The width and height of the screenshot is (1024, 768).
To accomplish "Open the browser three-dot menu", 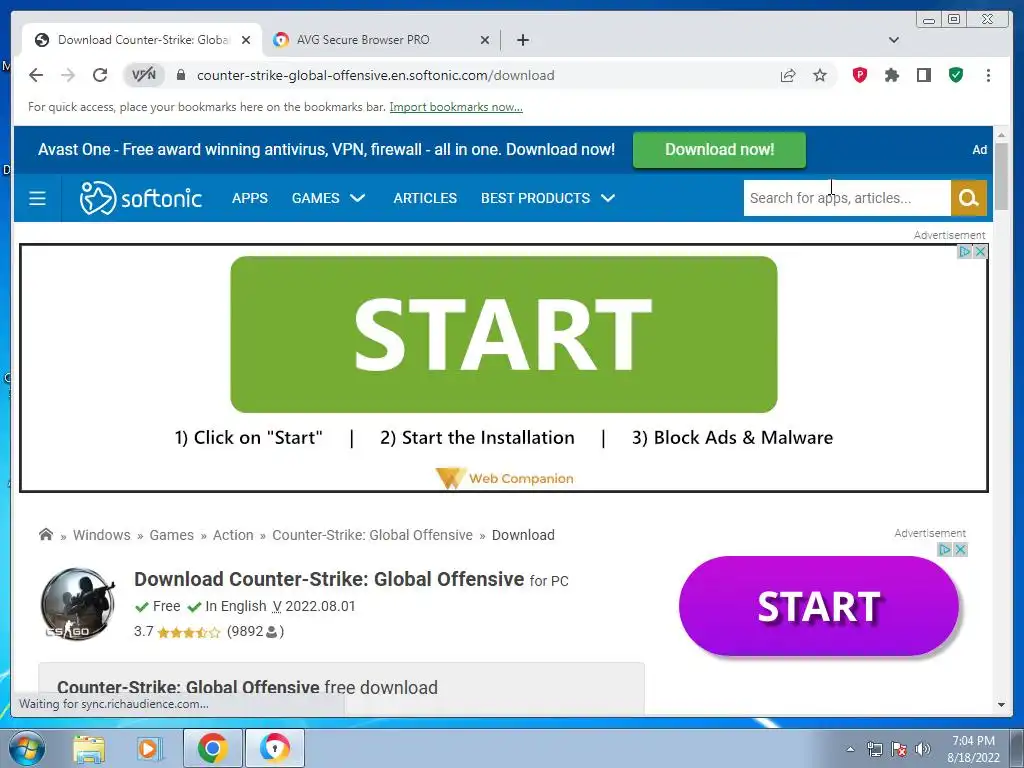I will 988,75.
